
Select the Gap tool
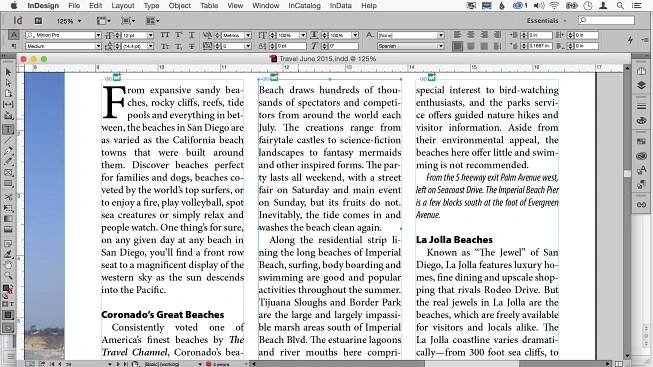pos(8,105)
